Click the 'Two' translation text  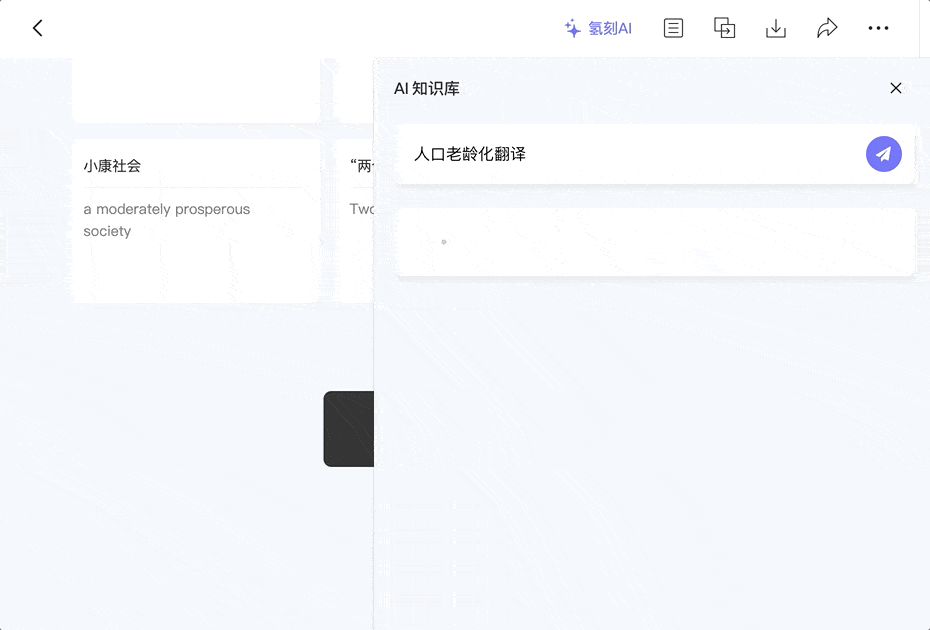(x=361, y=209)
